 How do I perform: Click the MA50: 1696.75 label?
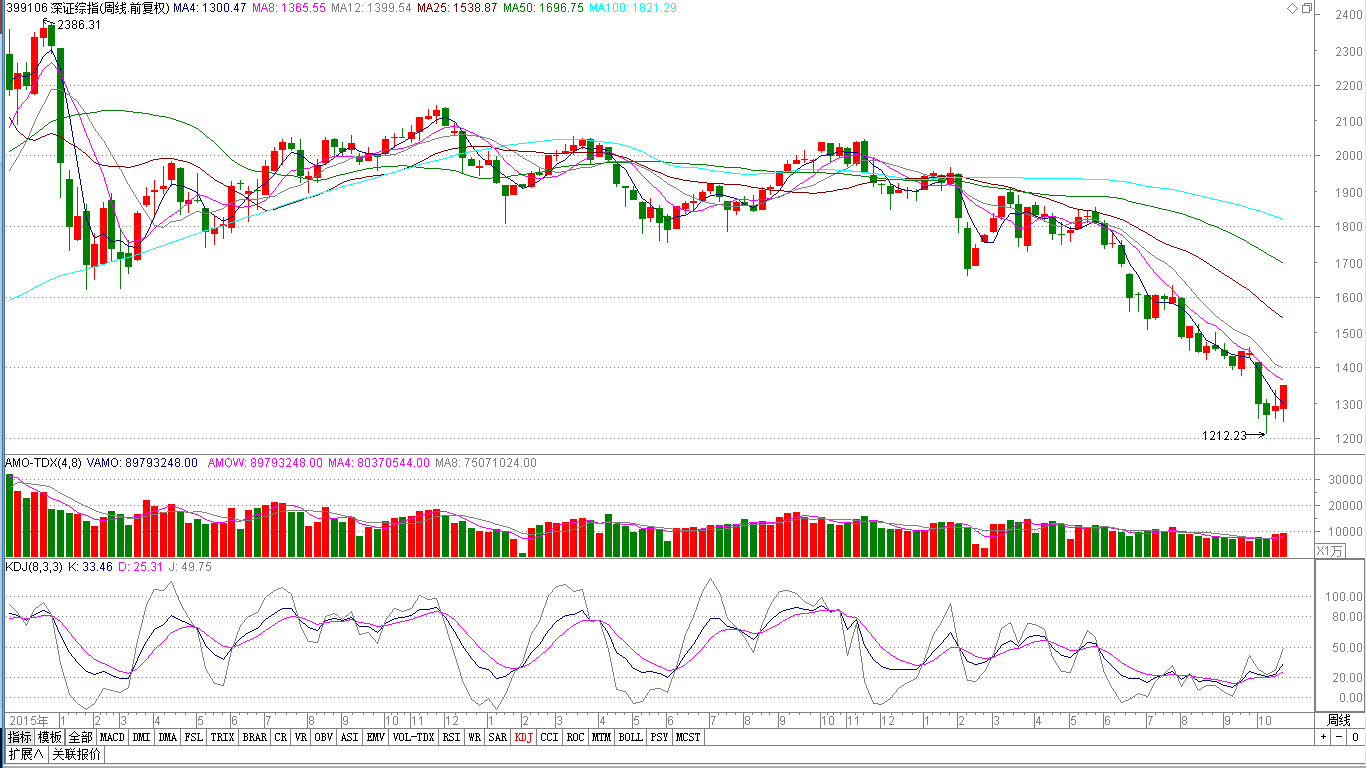pyautogui.click(x=543, y=8)
